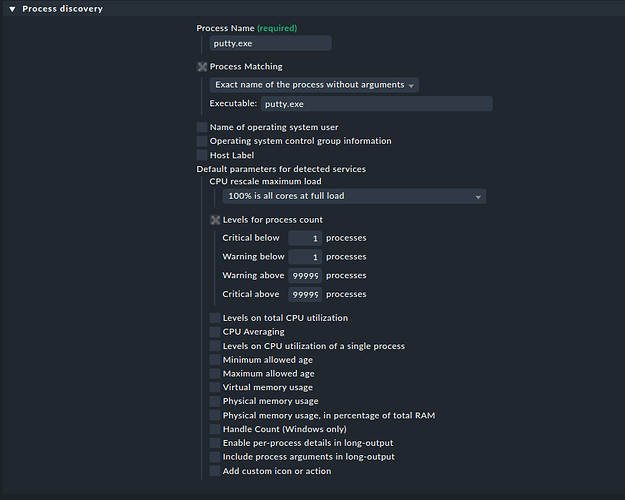Check the Virtual memory usage box
The image size is (625, 500).
[215, 387]
